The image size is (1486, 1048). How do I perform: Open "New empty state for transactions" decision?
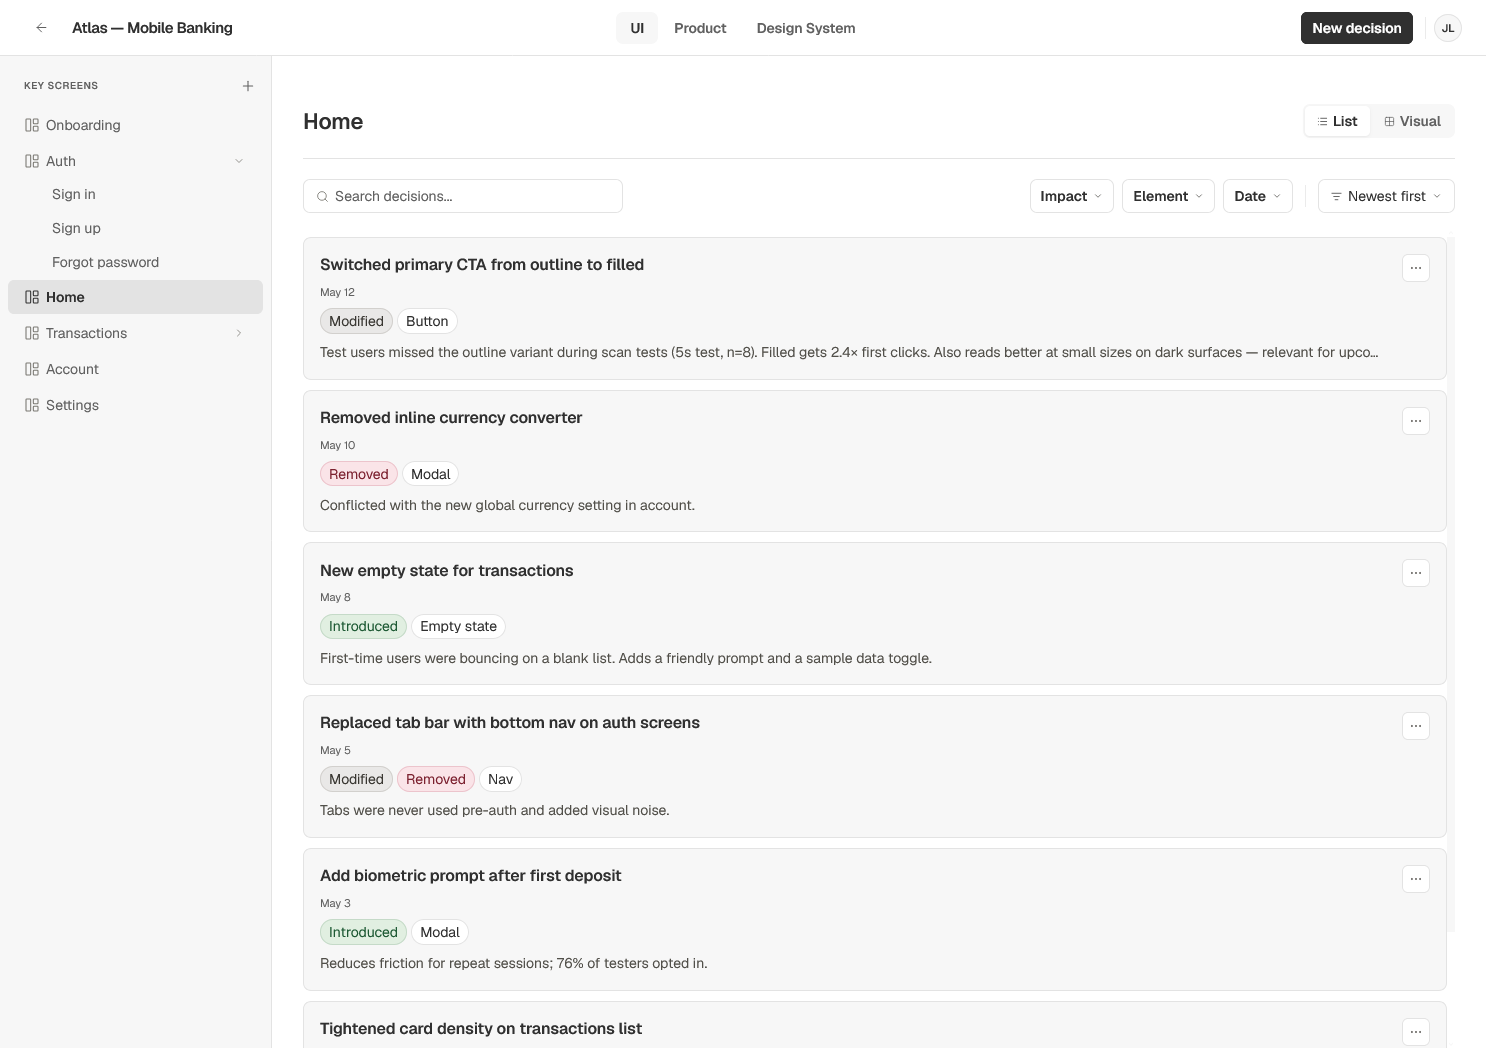(447, 570)
